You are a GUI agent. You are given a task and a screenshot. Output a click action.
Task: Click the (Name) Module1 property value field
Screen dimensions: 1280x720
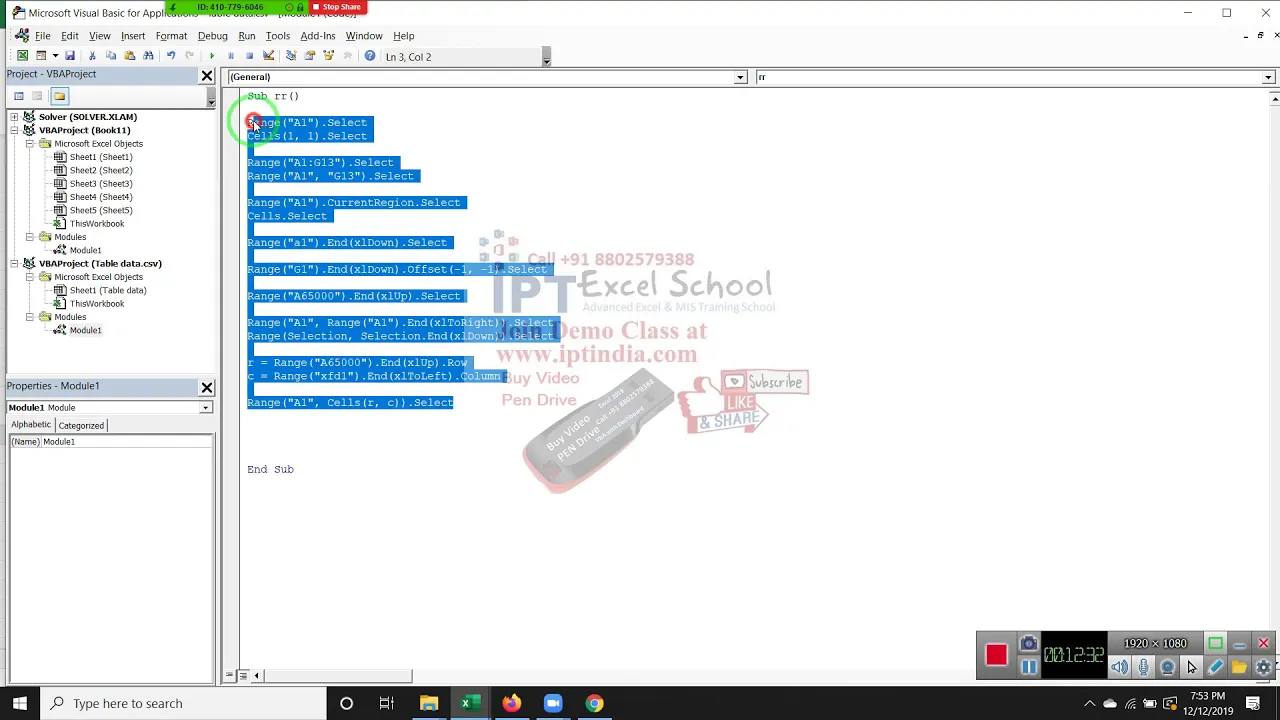click(x=127, y=442)
